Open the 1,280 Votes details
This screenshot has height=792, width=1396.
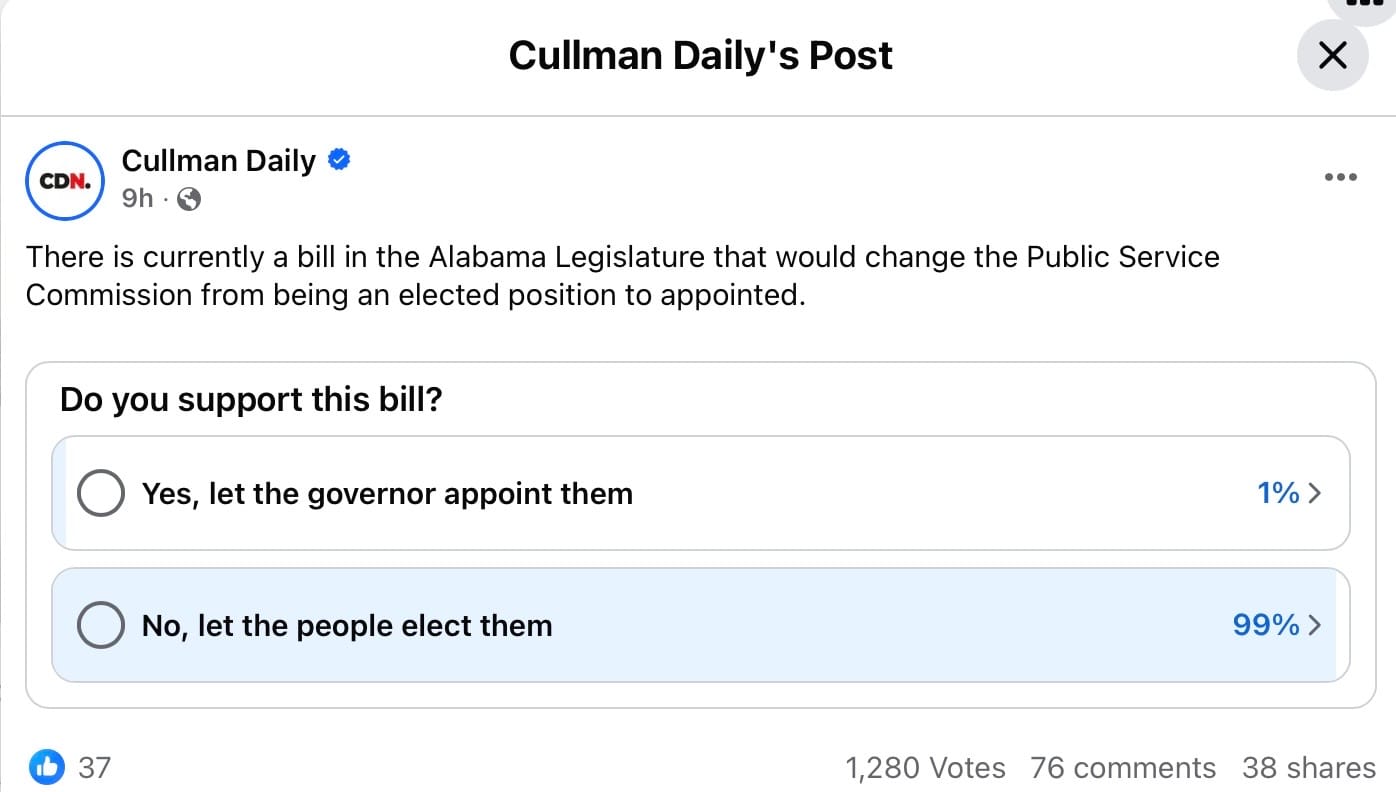click(925, 767)
